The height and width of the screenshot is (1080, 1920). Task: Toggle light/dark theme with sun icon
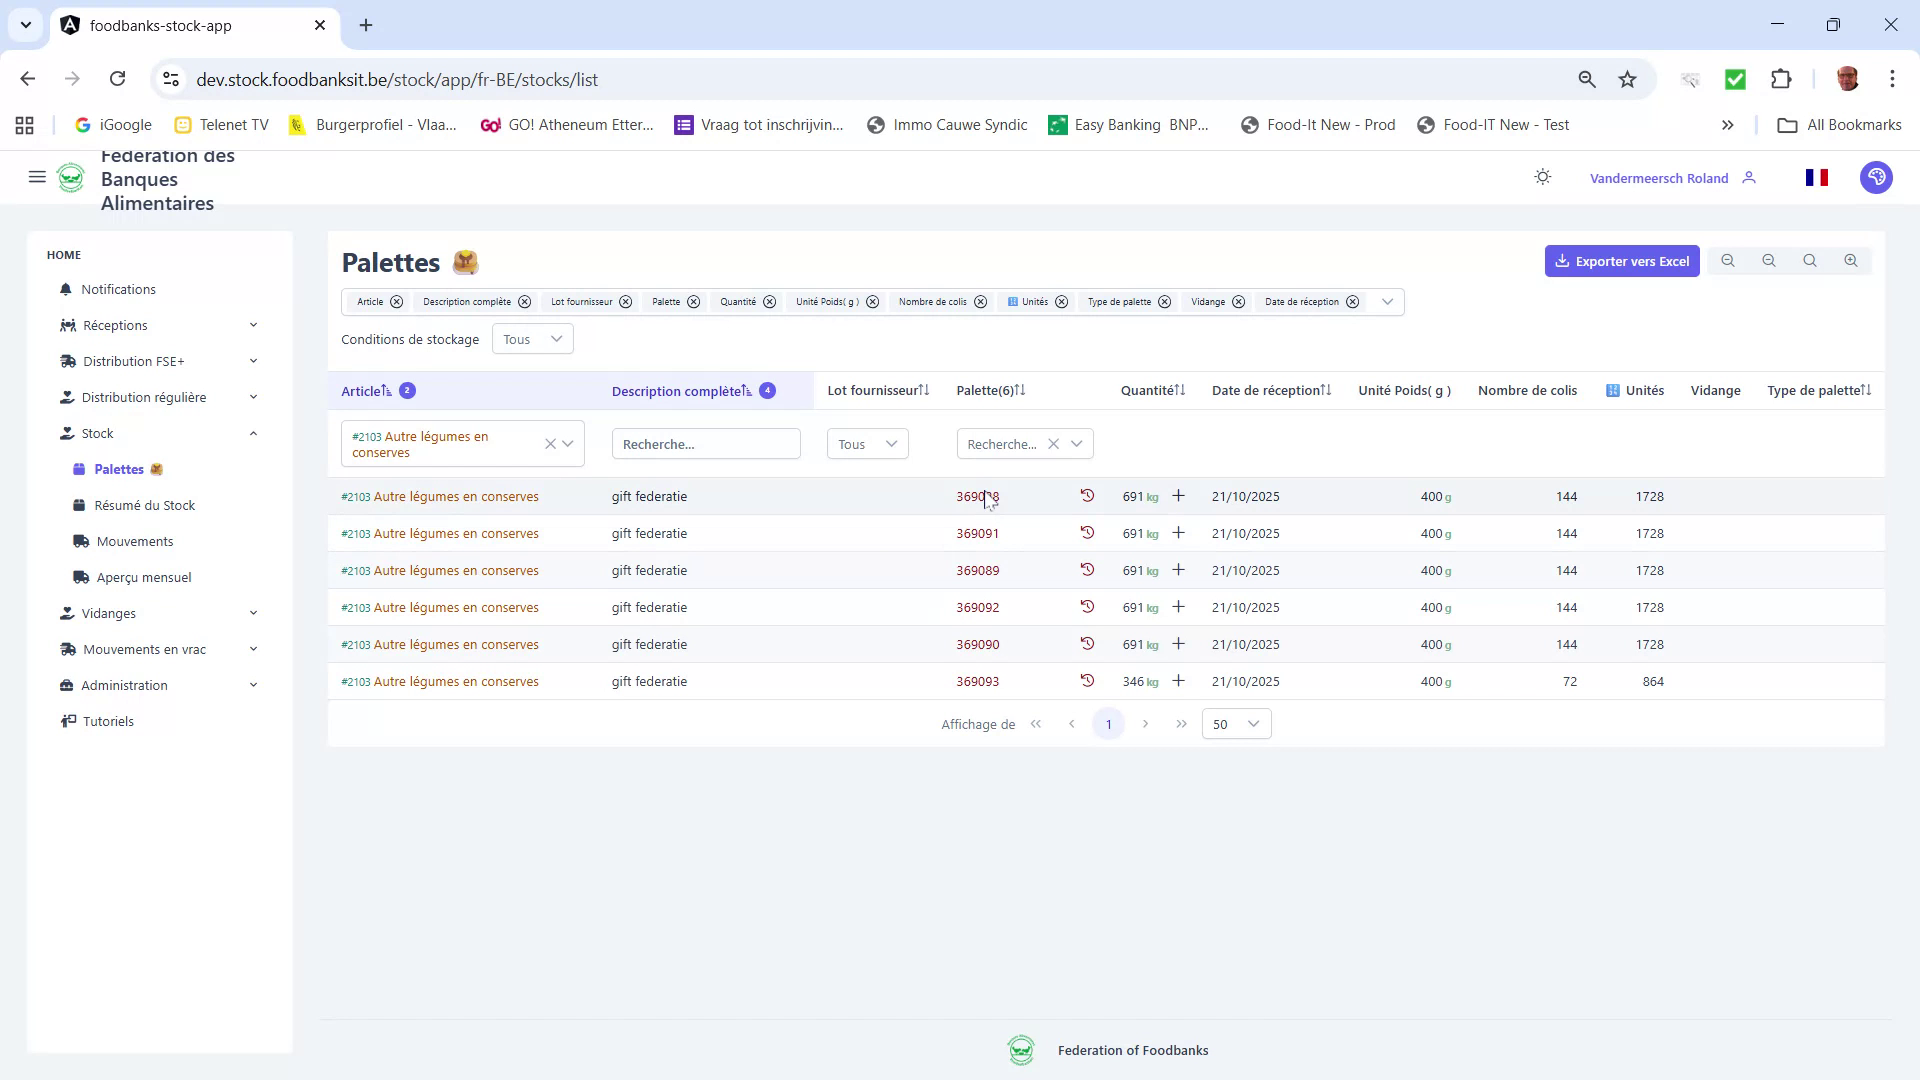[x=1542, y=176]
